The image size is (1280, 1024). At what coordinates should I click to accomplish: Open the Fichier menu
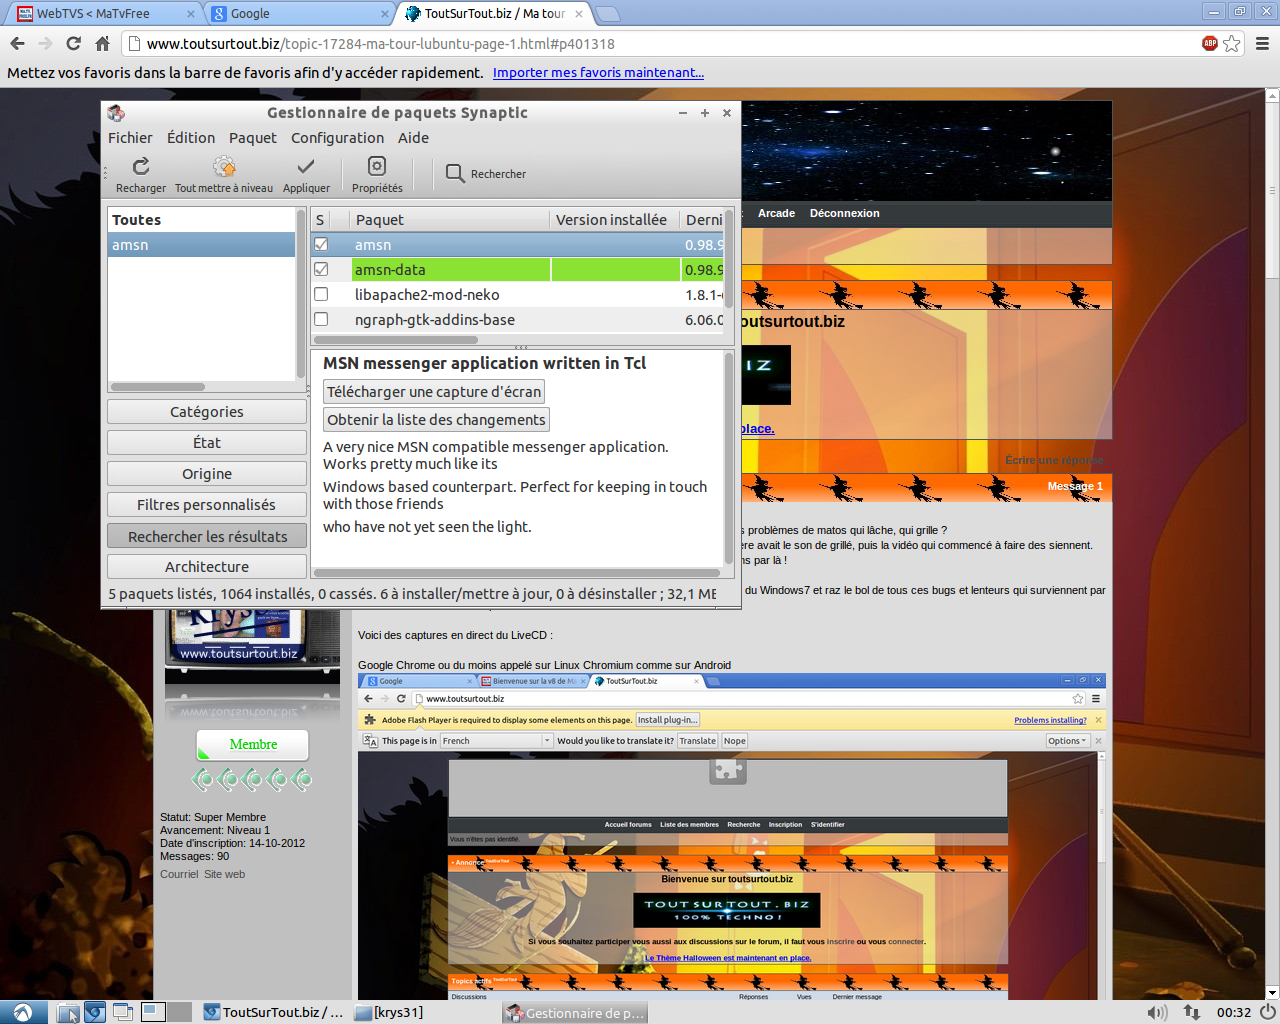[x=130, y=138]
